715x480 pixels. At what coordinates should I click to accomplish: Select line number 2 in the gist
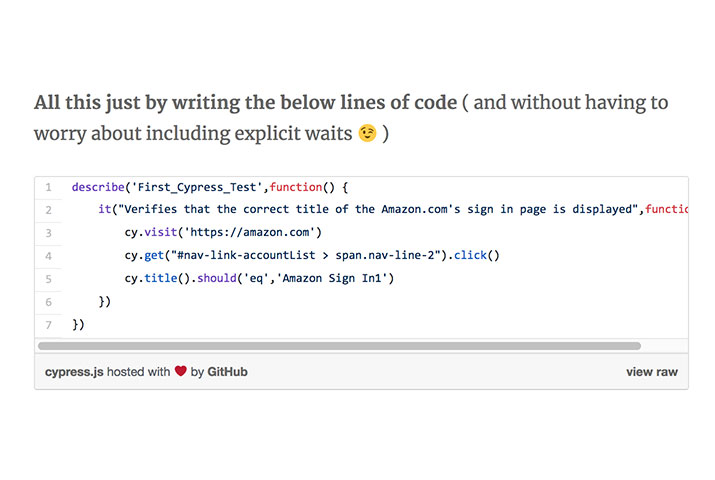(48, 210)
